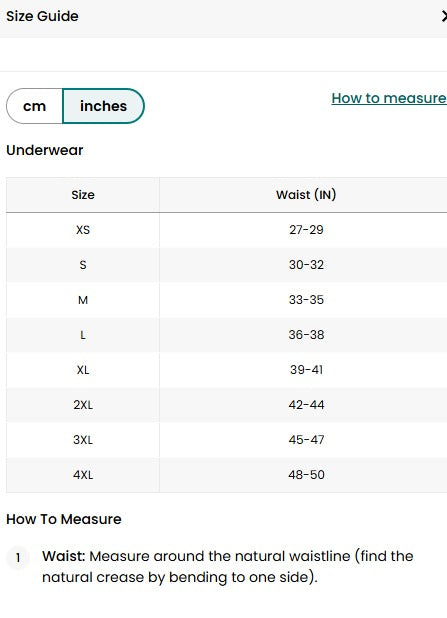447x618 pixels.
Task: Select the inches unit toggle
Action: (103, 106)
